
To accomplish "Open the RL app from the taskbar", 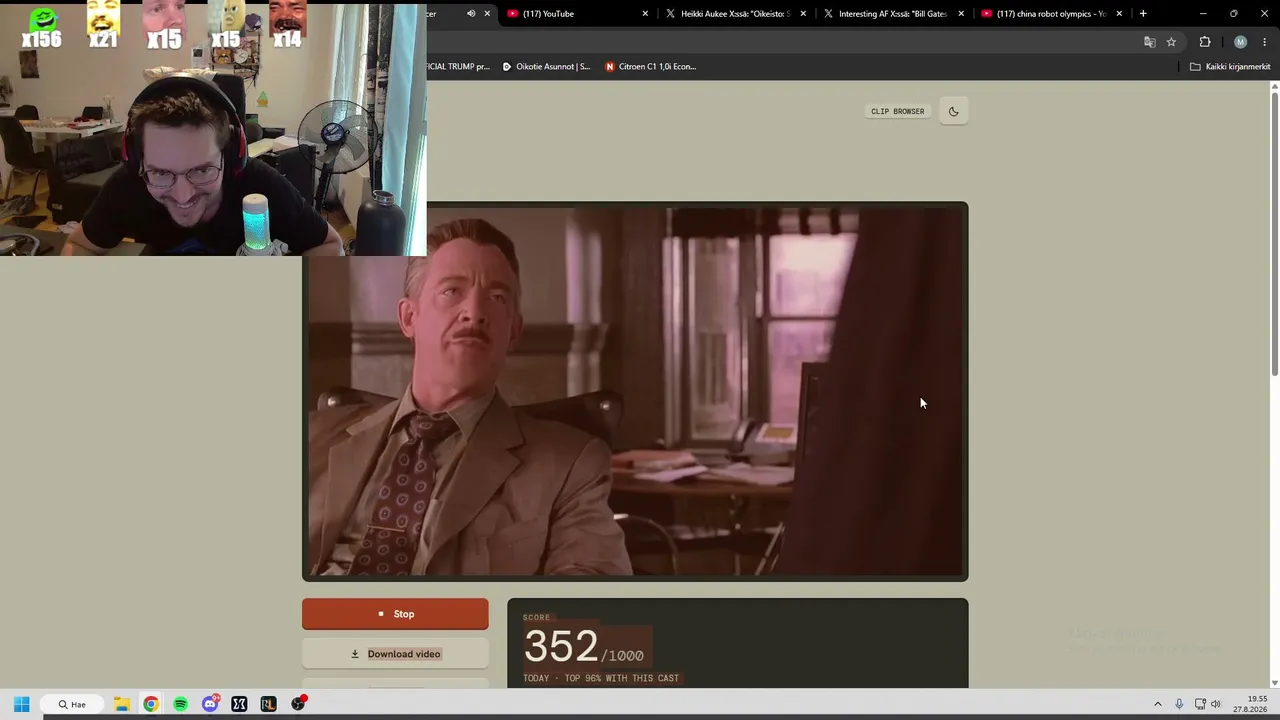I will pyautogui.click(x=268, y=704).
